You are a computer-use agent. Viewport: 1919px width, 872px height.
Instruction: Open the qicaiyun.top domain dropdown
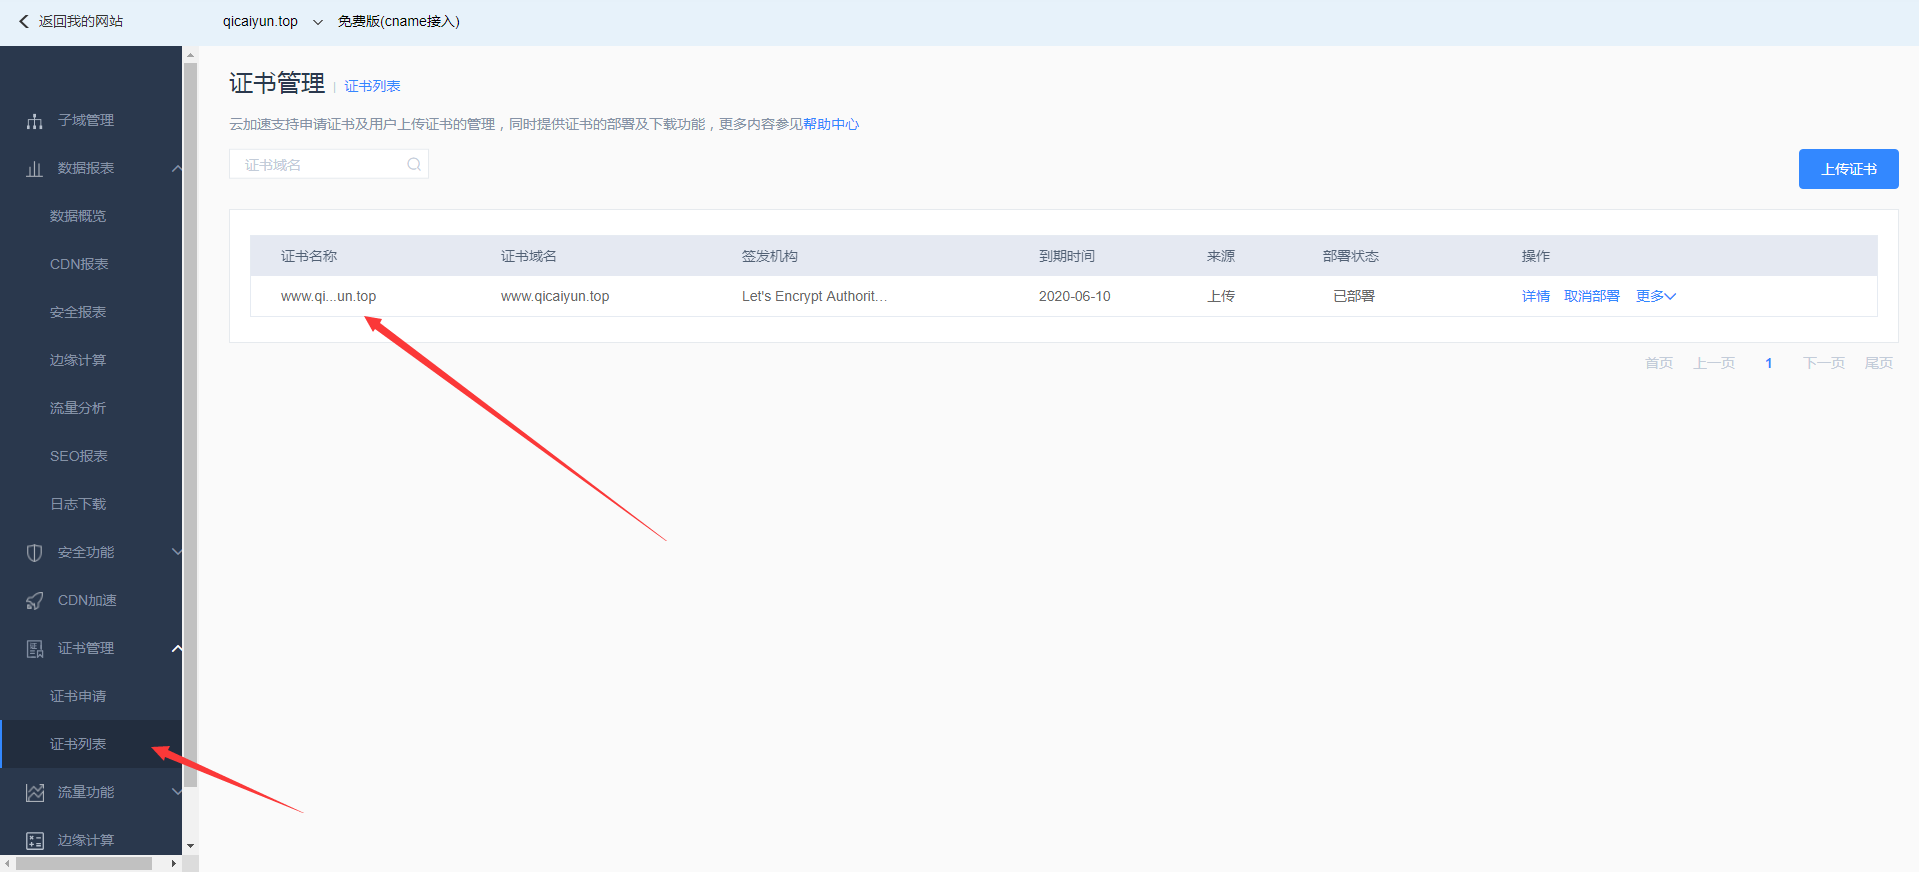point(317,22)
